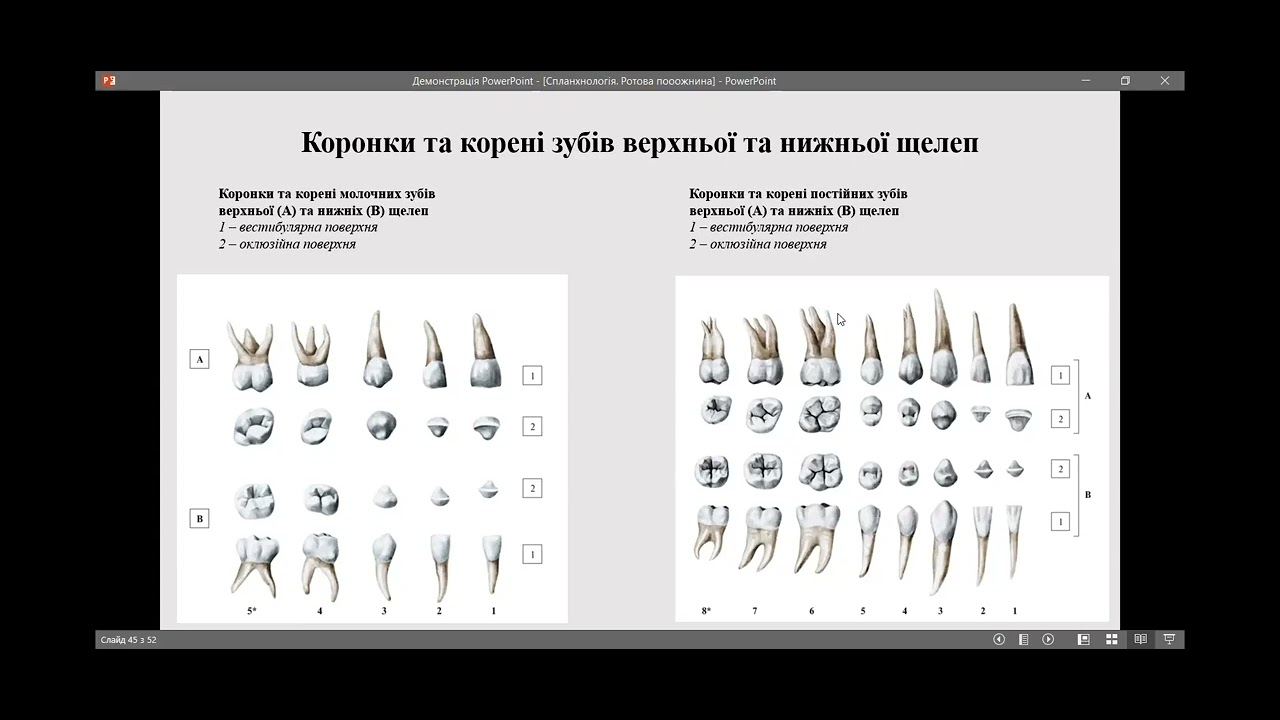Click the permanent teeth illustration image
This screenshot has height=720, width=1280.
click(x=892, y=449)
